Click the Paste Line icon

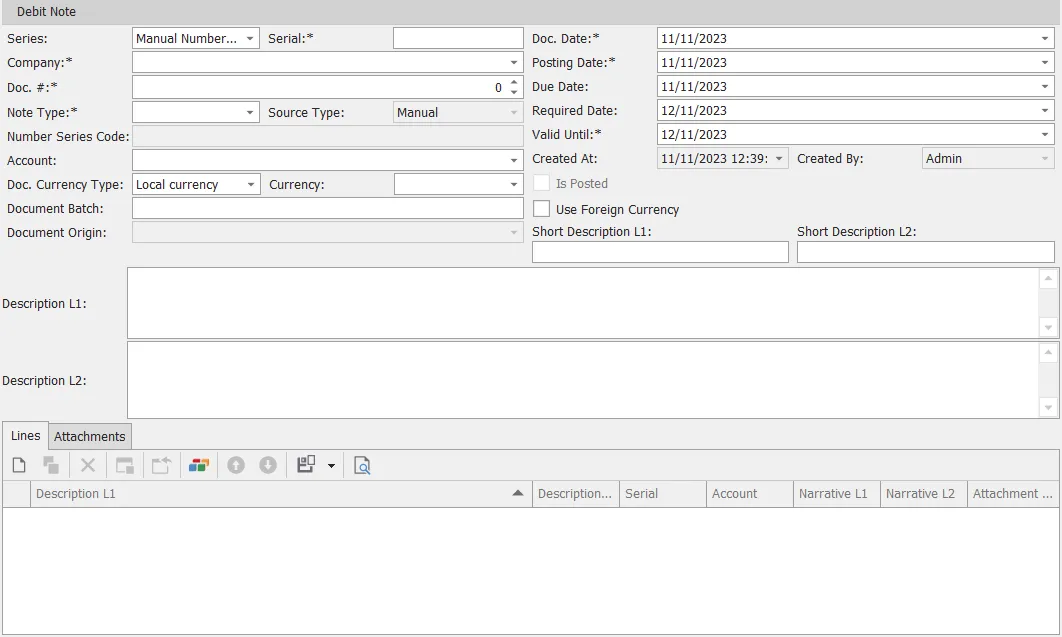pos(122,464)
